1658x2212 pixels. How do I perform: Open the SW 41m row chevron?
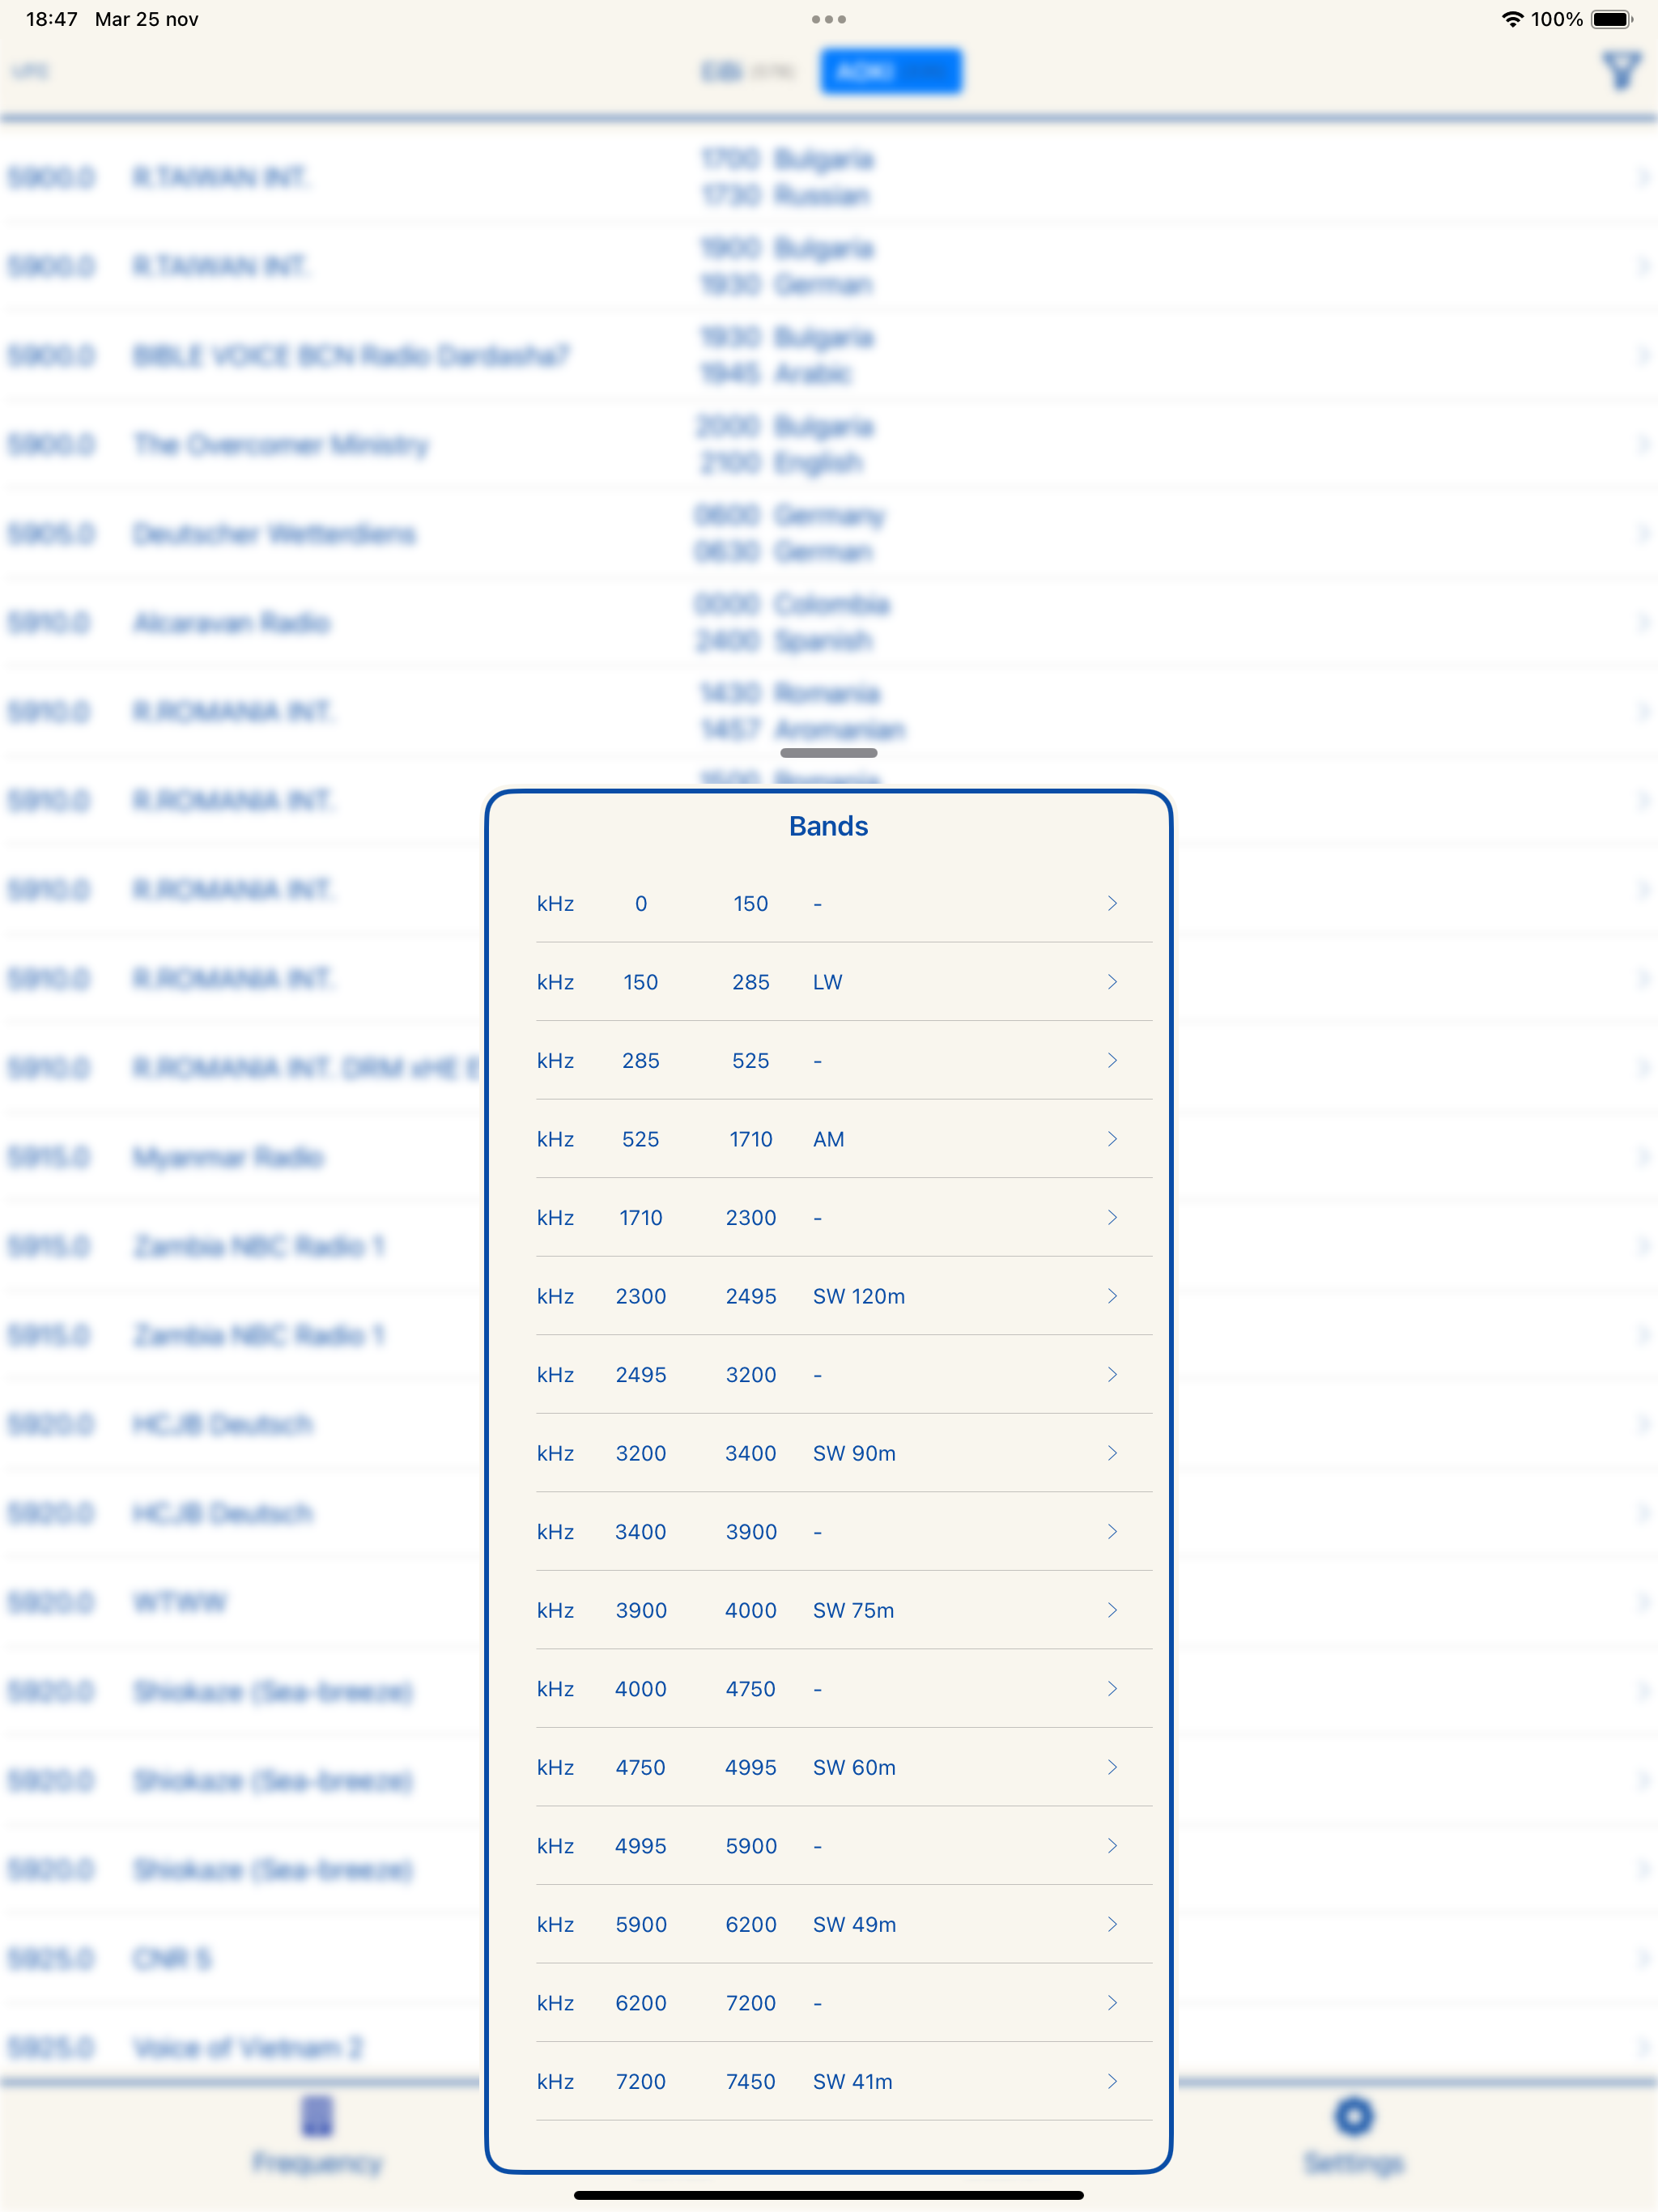[1112, 2081]
